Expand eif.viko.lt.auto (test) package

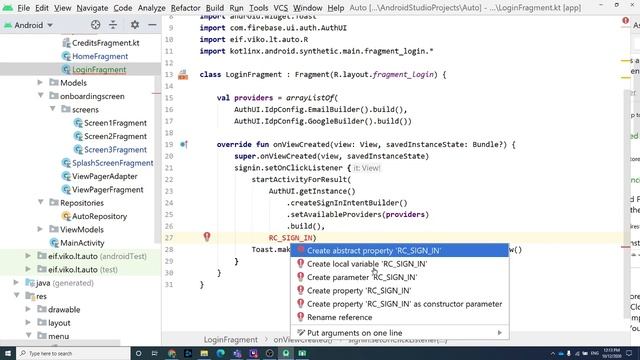28,269
